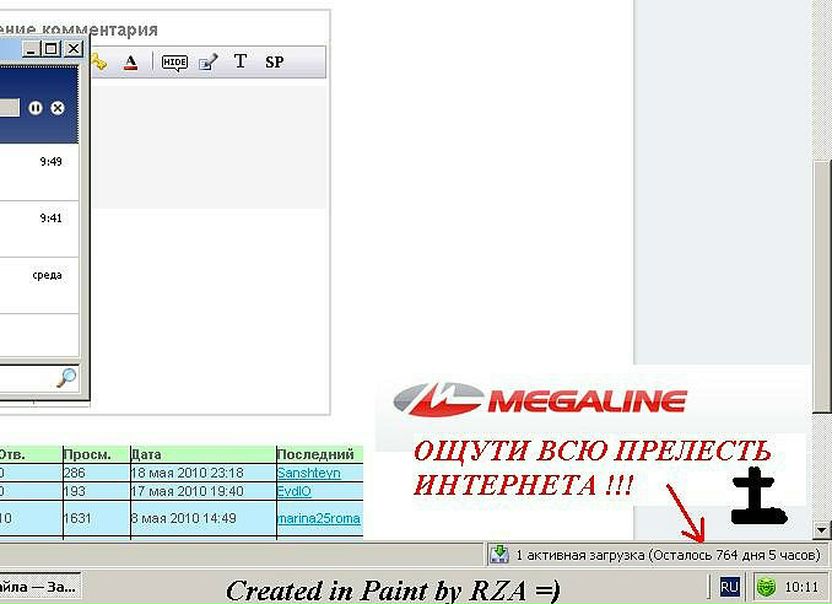Cancel the download with the round X icon

point(57,107)
